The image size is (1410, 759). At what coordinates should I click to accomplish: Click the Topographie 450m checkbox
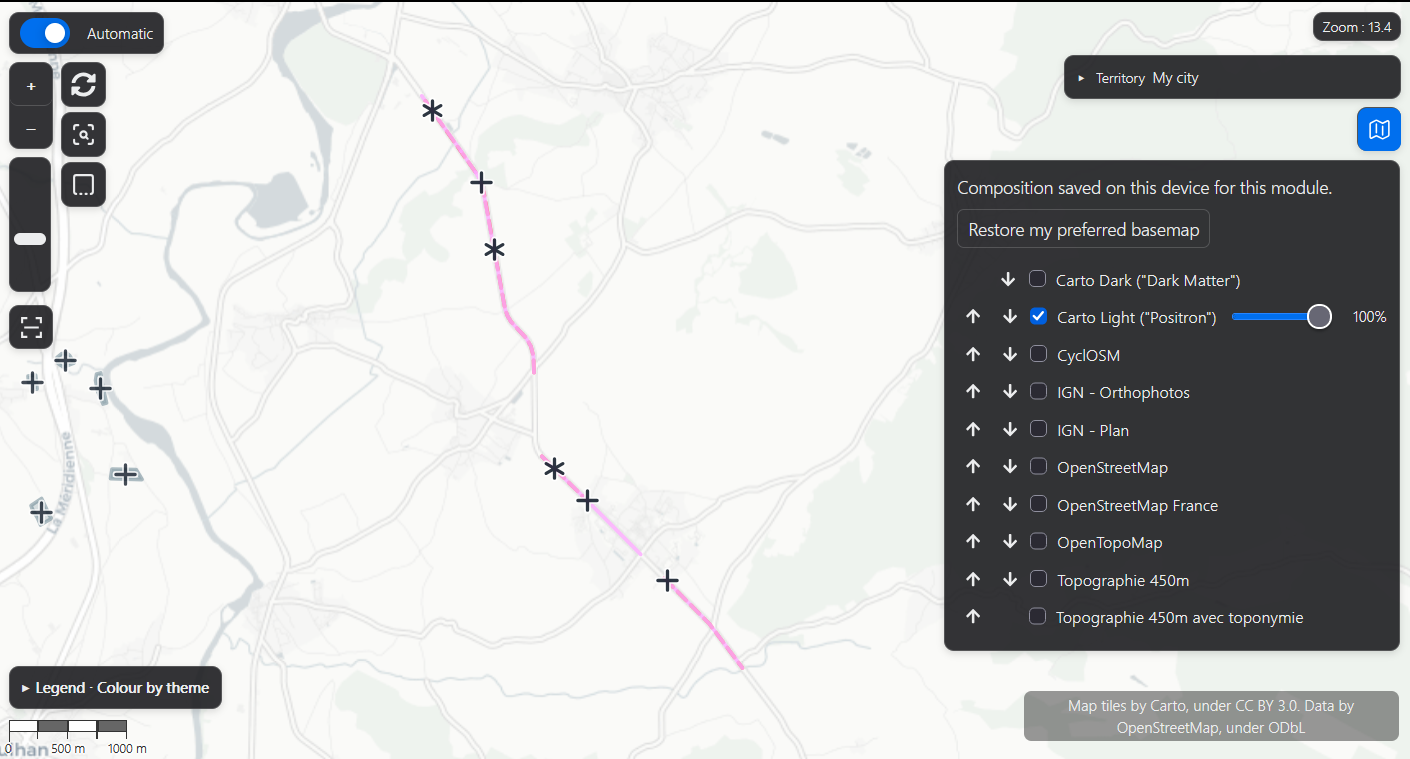tap(1038, 579)
